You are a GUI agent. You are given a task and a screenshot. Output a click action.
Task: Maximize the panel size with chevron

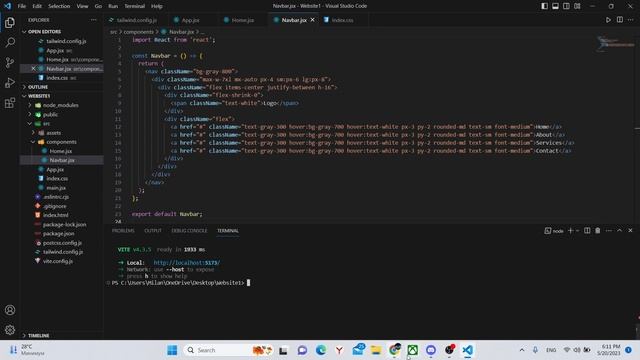619,231
